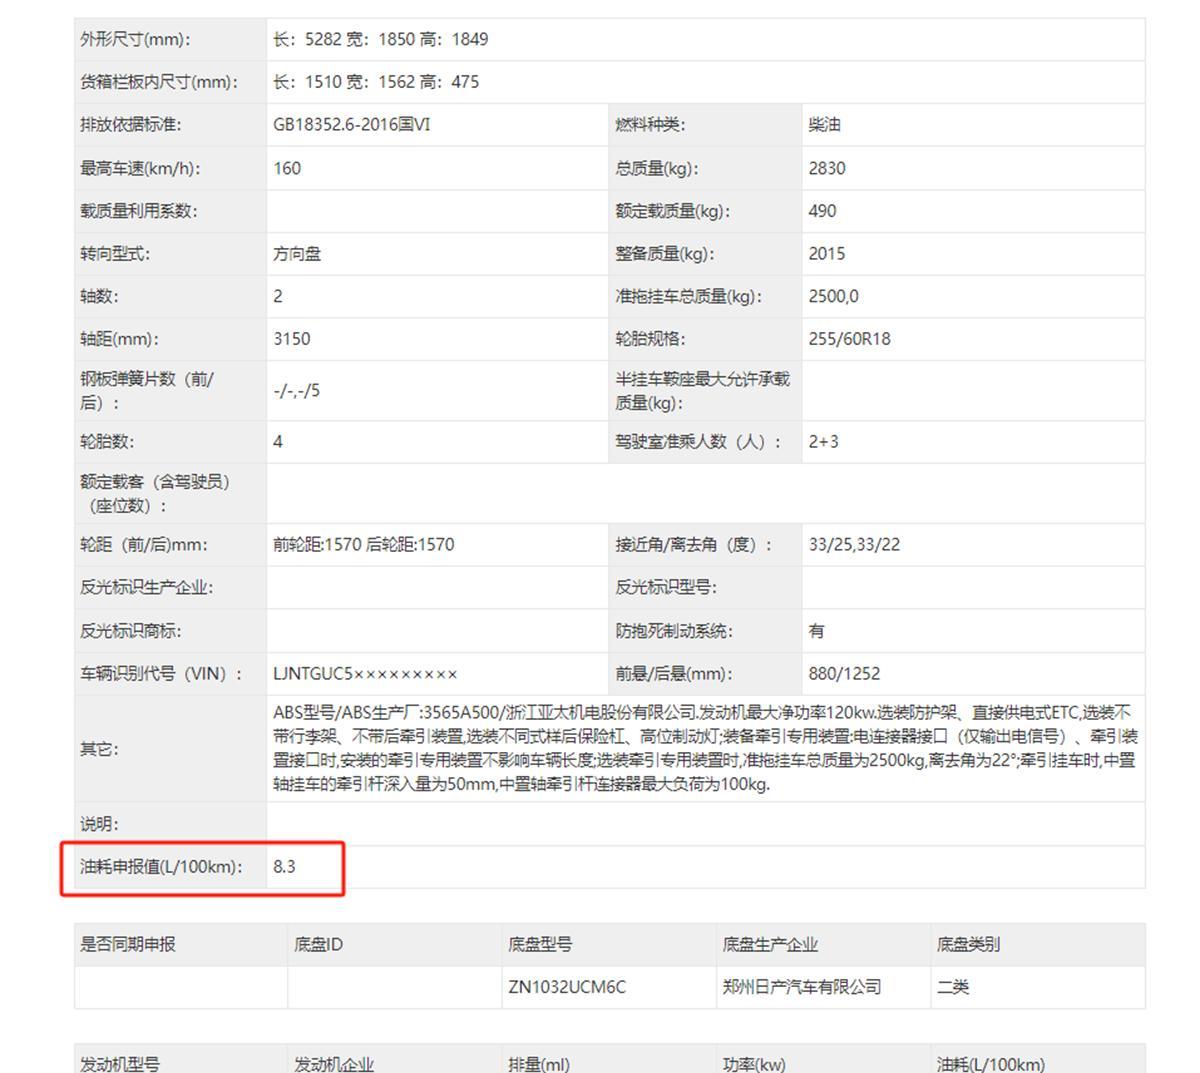Click the max speed value 160
Image resolution: width=1200 pixels, height=1073 pixels.
[x=287, y=168]
